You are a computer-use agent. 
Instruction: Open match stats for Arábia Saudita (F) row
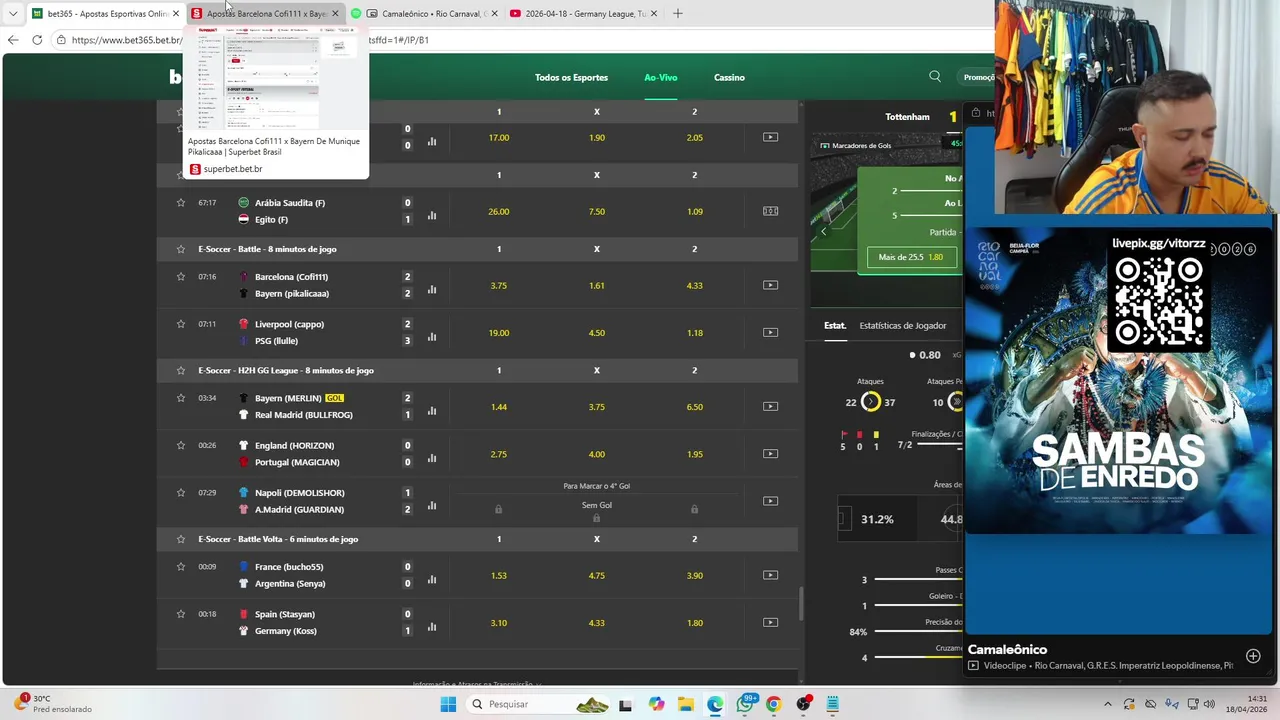[432, 215]
